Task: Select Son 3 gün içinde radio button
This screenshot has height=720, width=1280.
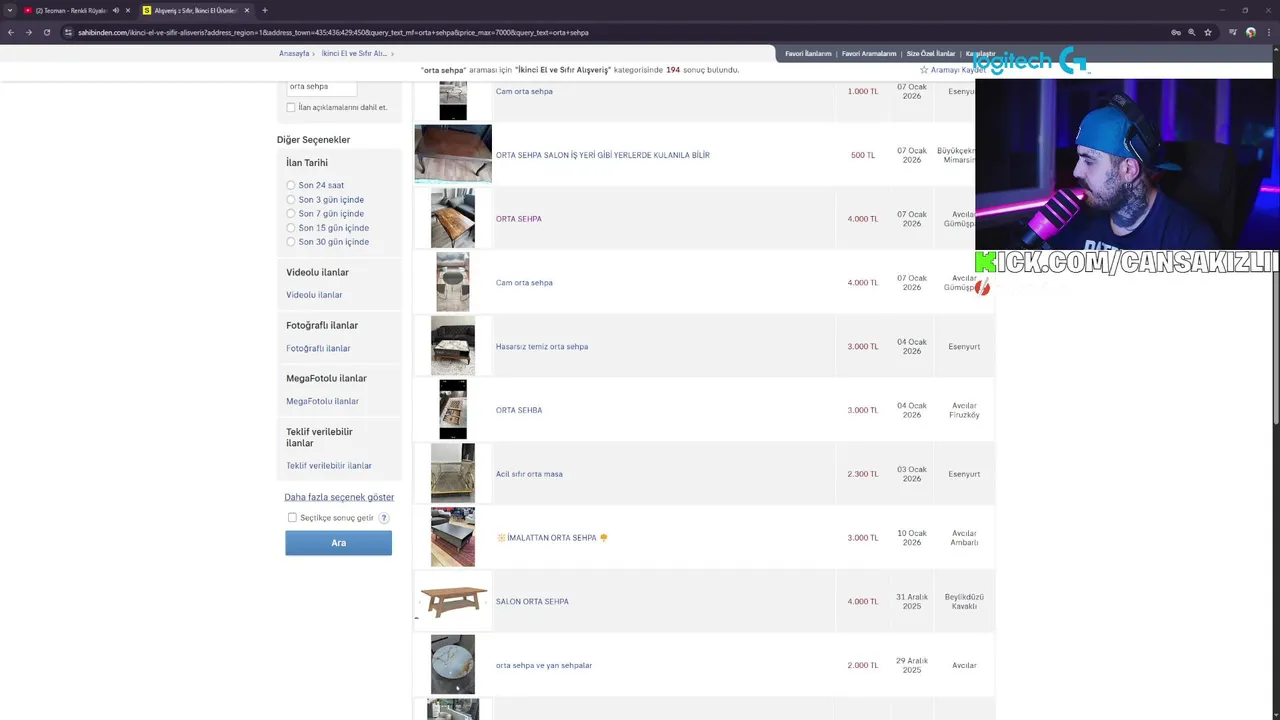Action: pos(291,199)
